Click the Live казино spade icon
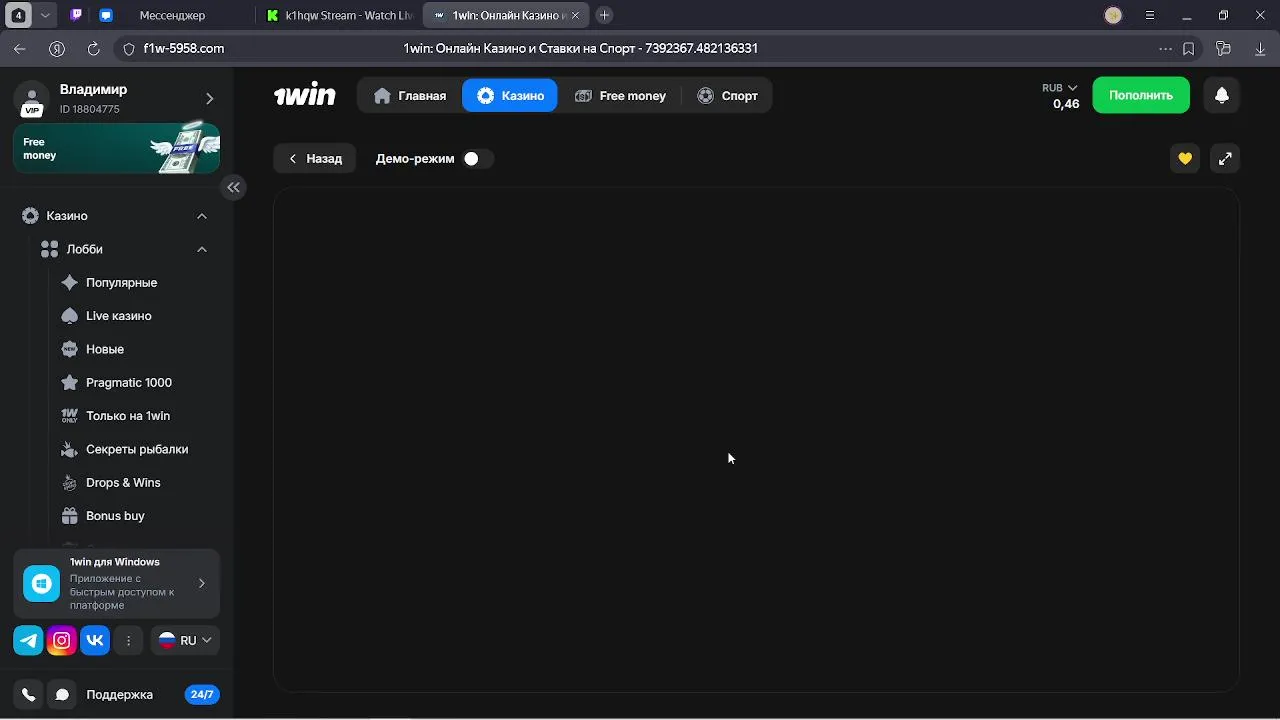This screenshot has width=1280, height=720. [69, 316]
